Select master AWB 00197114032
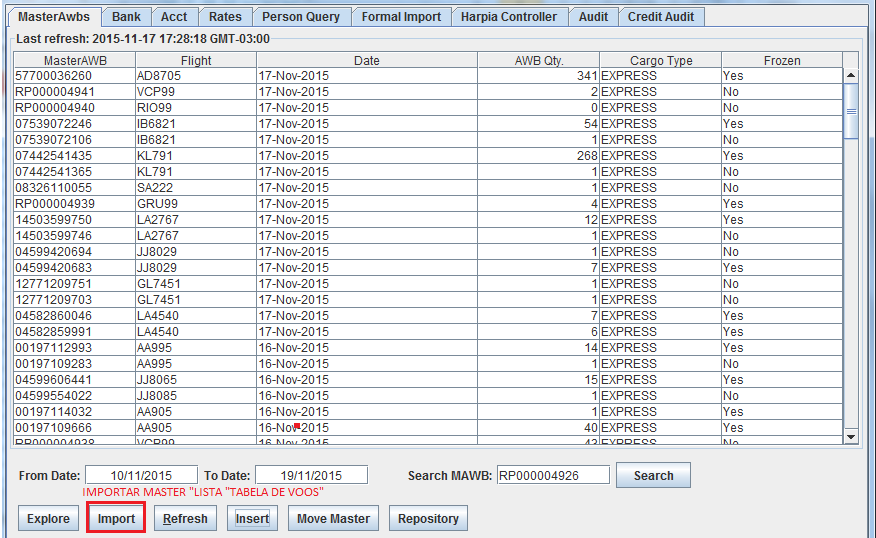Viewport: 876px width, 538px height. [x=74, y=412]
